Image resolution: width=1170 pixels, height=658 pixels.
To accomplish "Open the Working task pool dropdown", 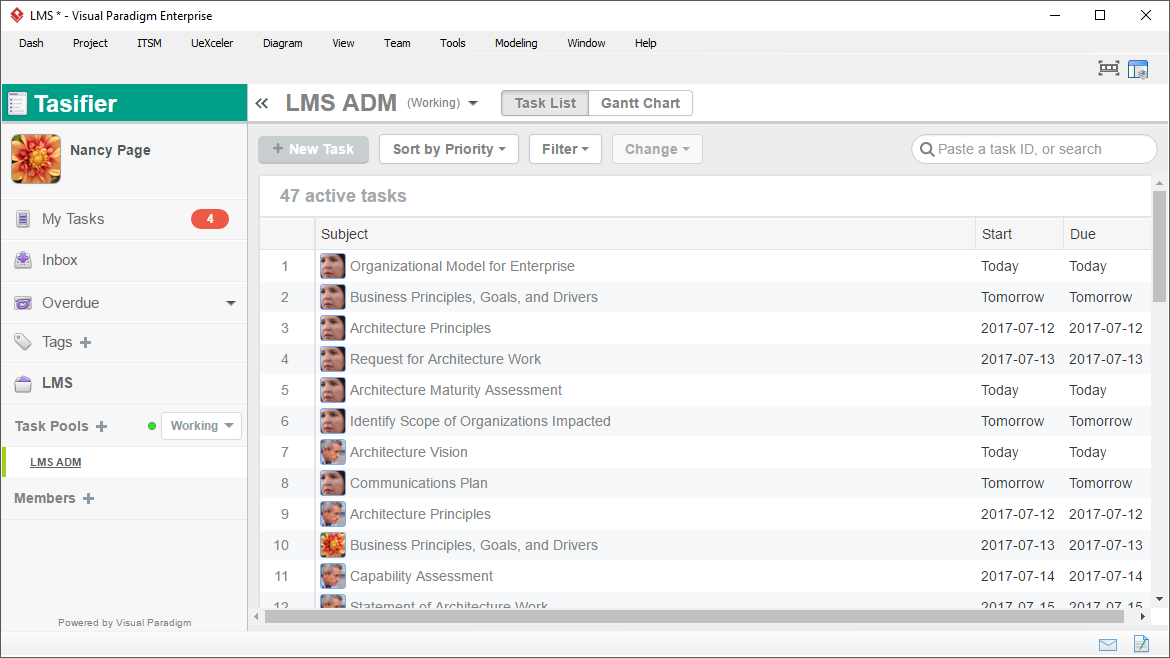I will tap(201, 426).
